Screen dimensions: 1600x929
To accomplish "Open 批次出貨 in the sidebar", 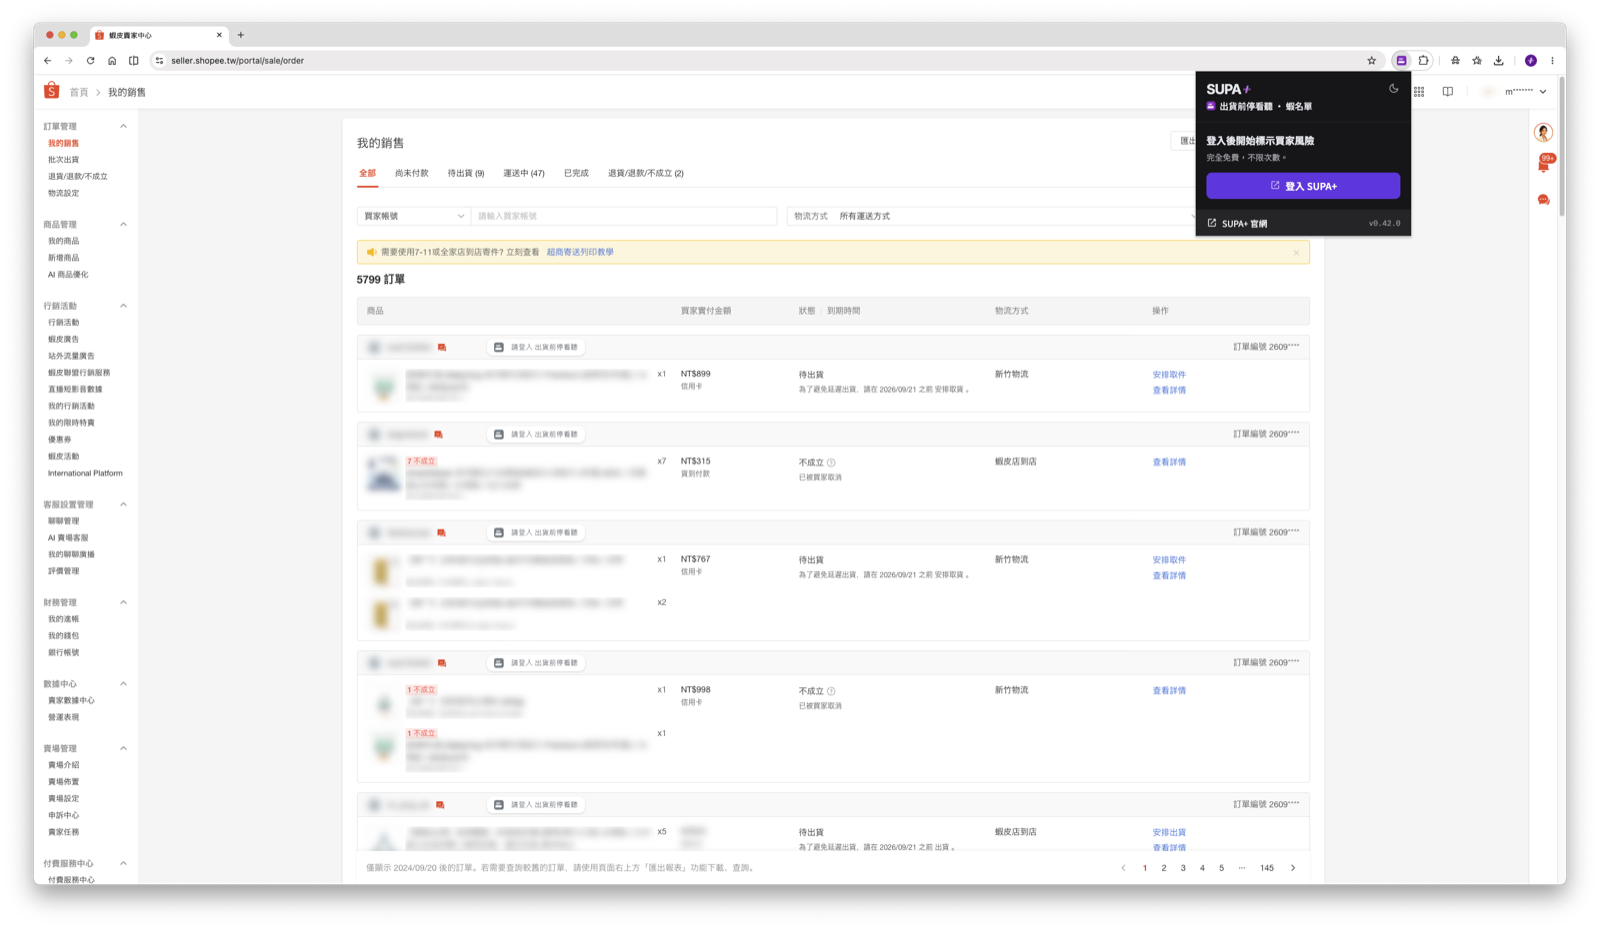I will (x=63, y=160).
